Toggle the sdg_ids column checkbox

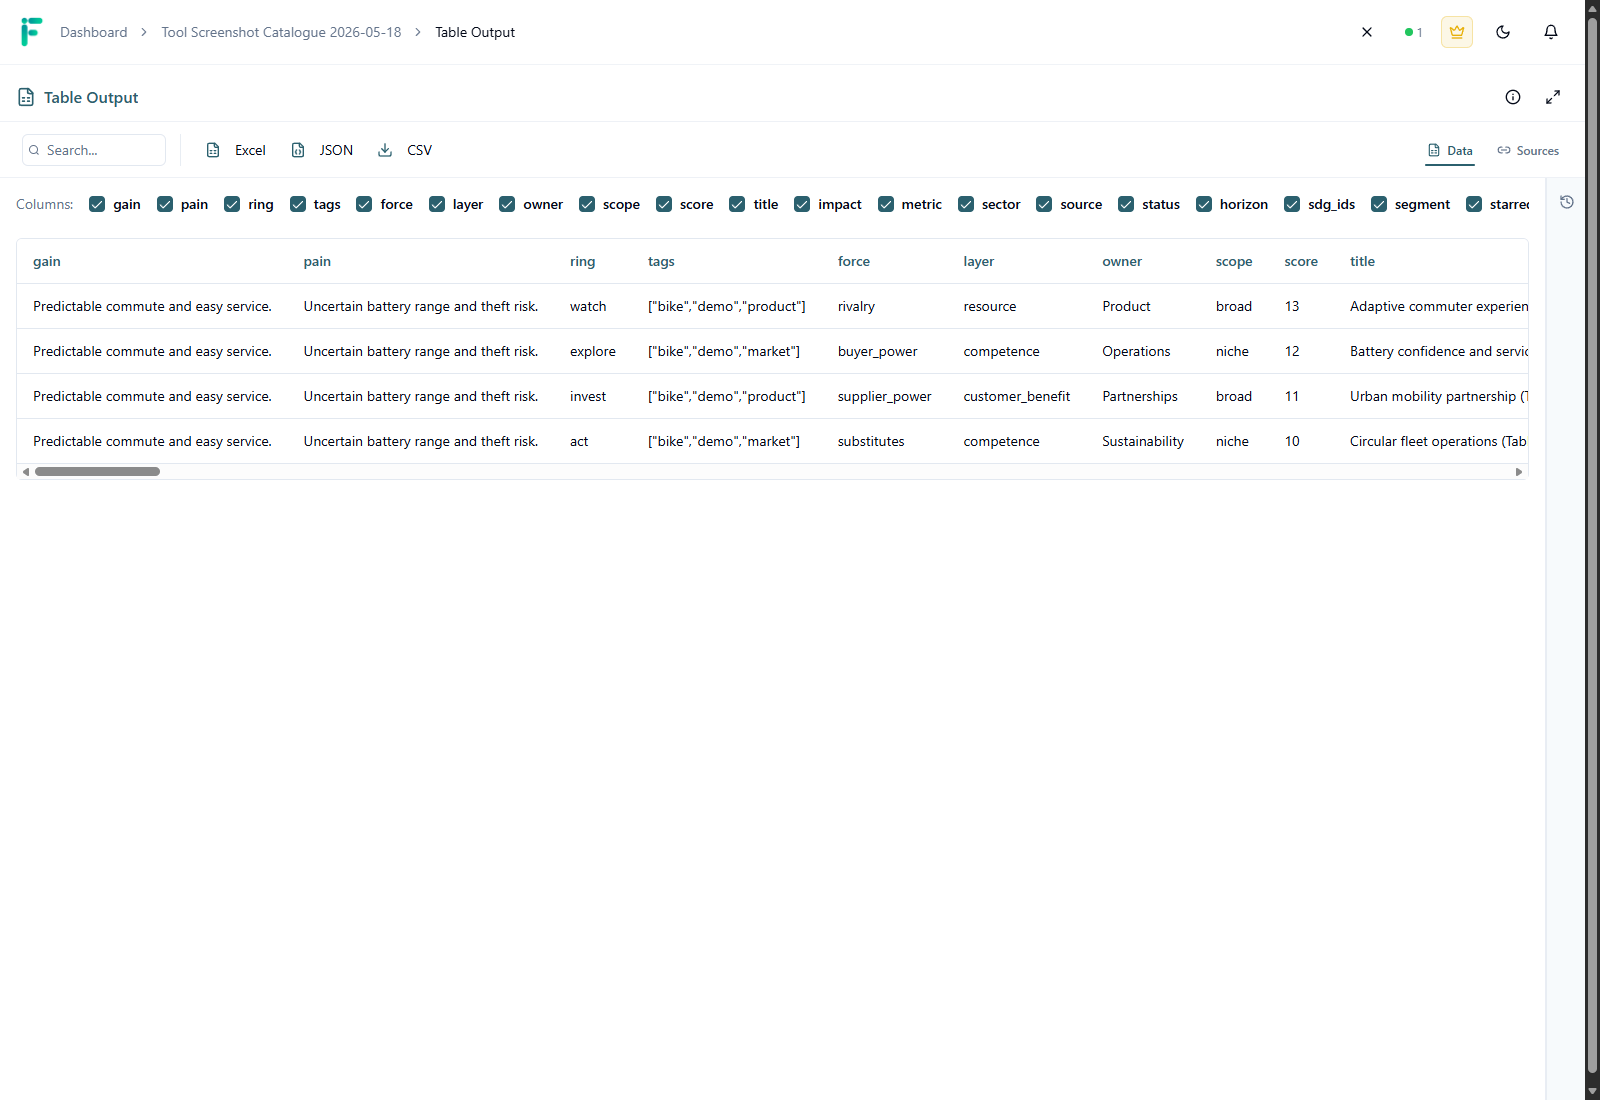[1292, 204]
